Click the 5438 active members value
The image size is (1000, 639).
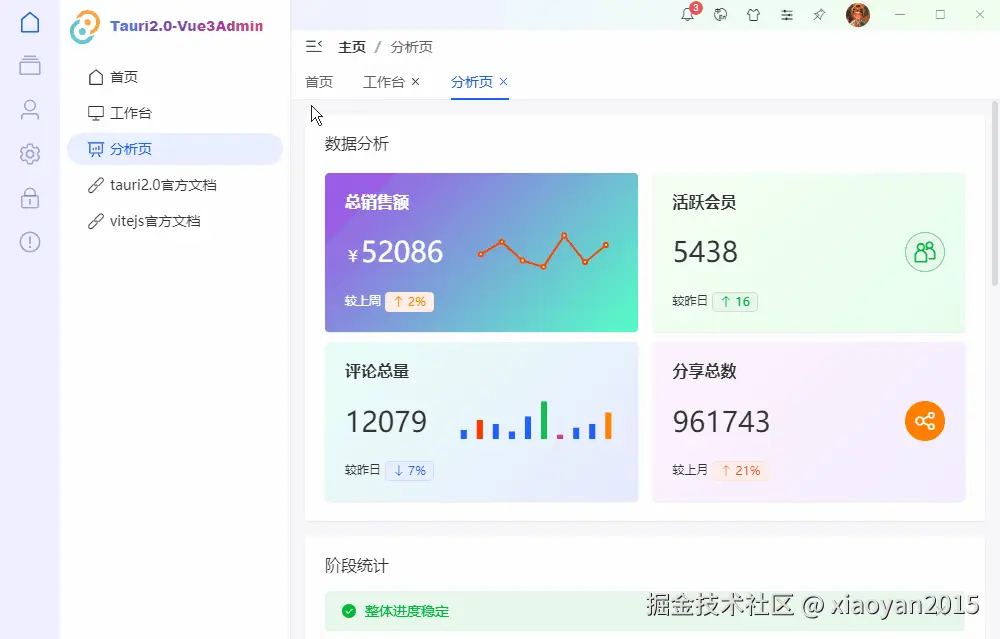click(705, 252)
